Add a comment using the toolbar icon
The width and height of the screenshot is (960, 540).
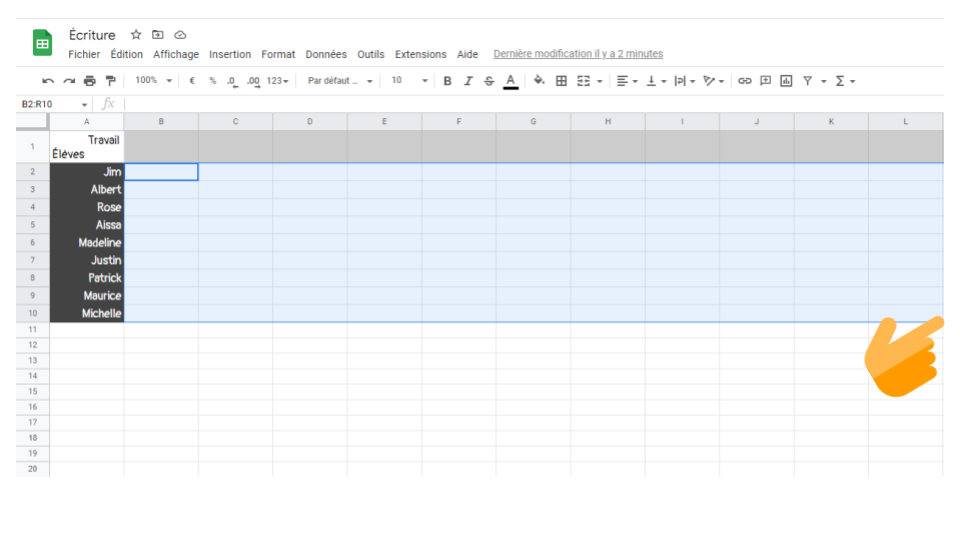pyautogui.click(x=766, y=81)
